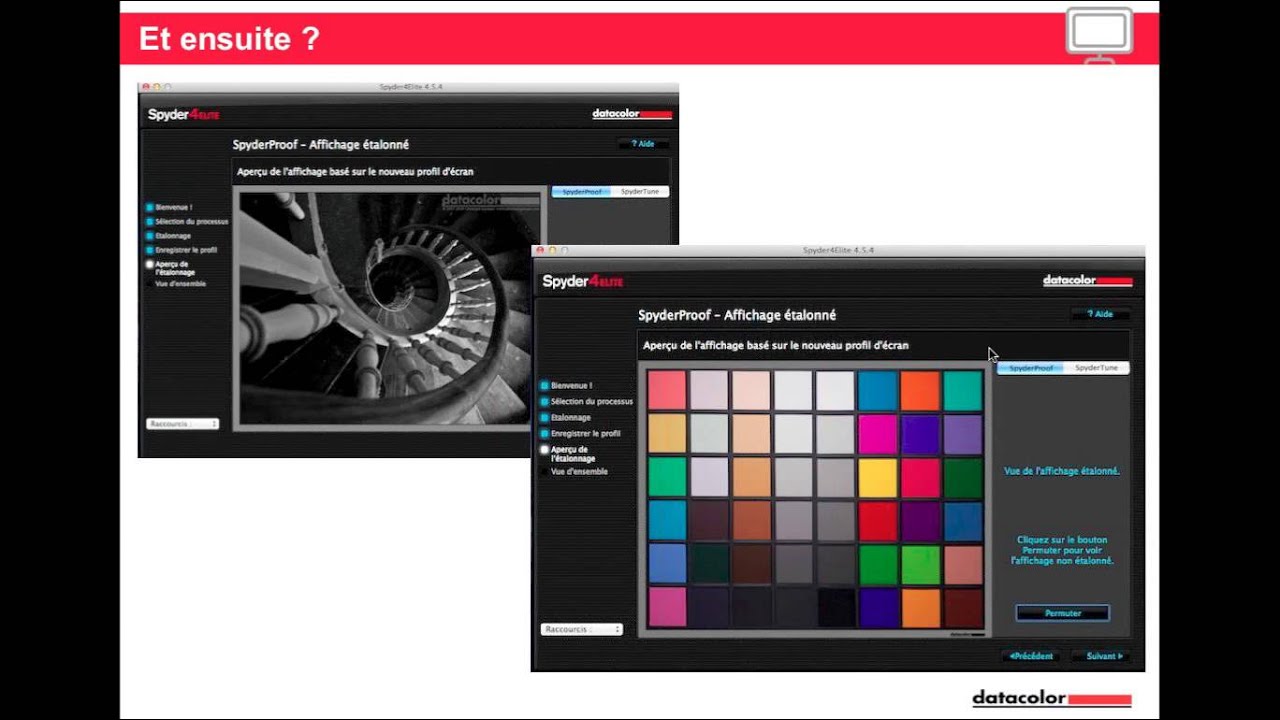Click 'Vue de l'affichage étalonné.' text
This screenshot has height=720, width=1280.
(1062, 471)
